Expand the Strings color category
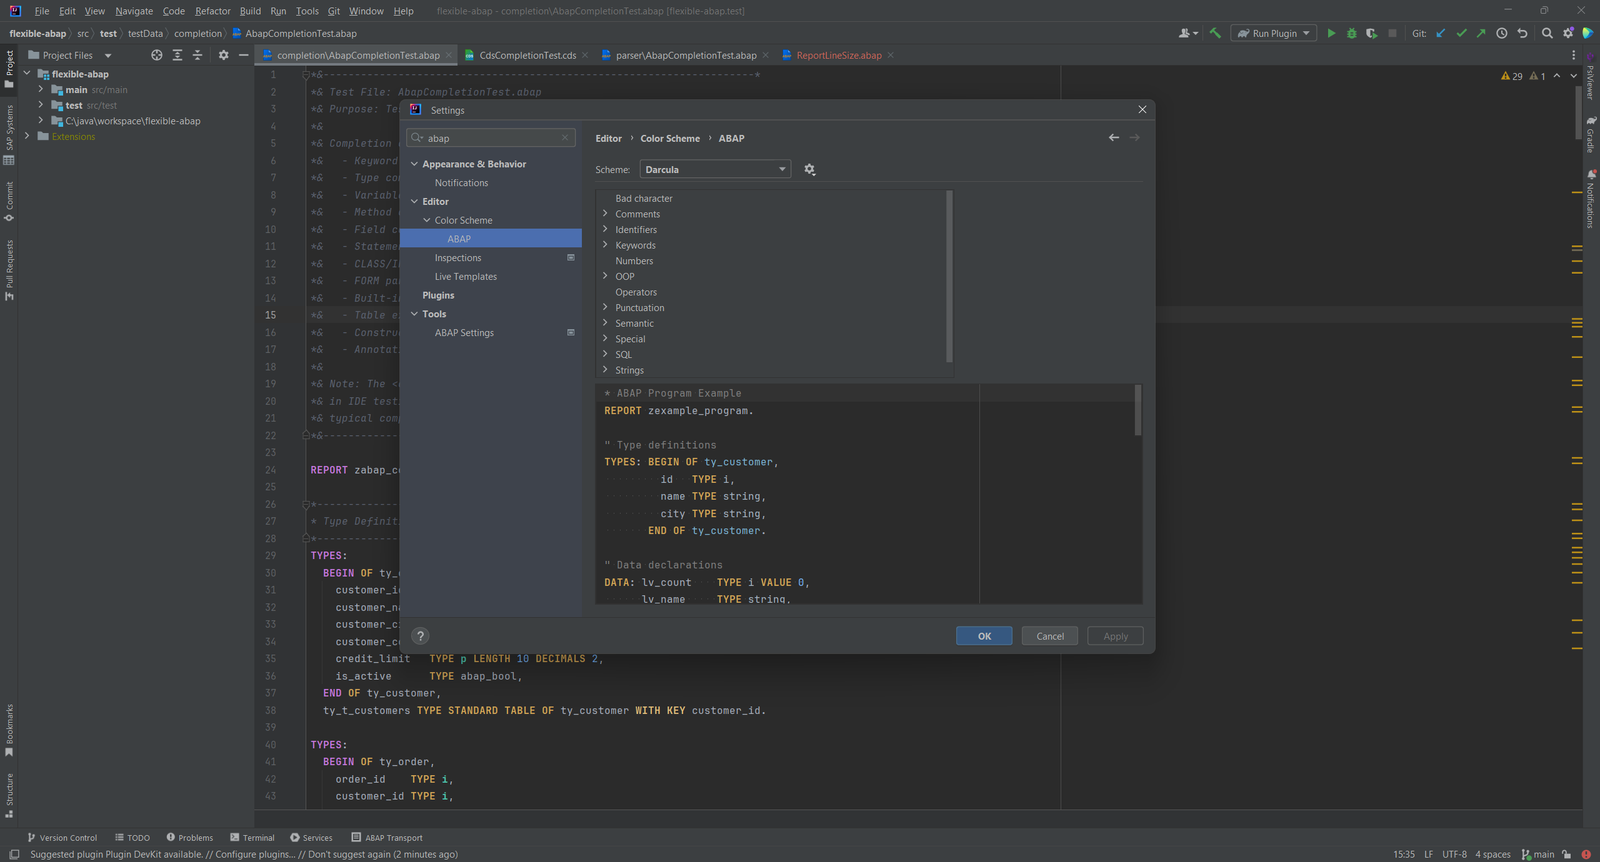Image resolution: width=1600 pixels, height=862 pixels. pos(605,370)
